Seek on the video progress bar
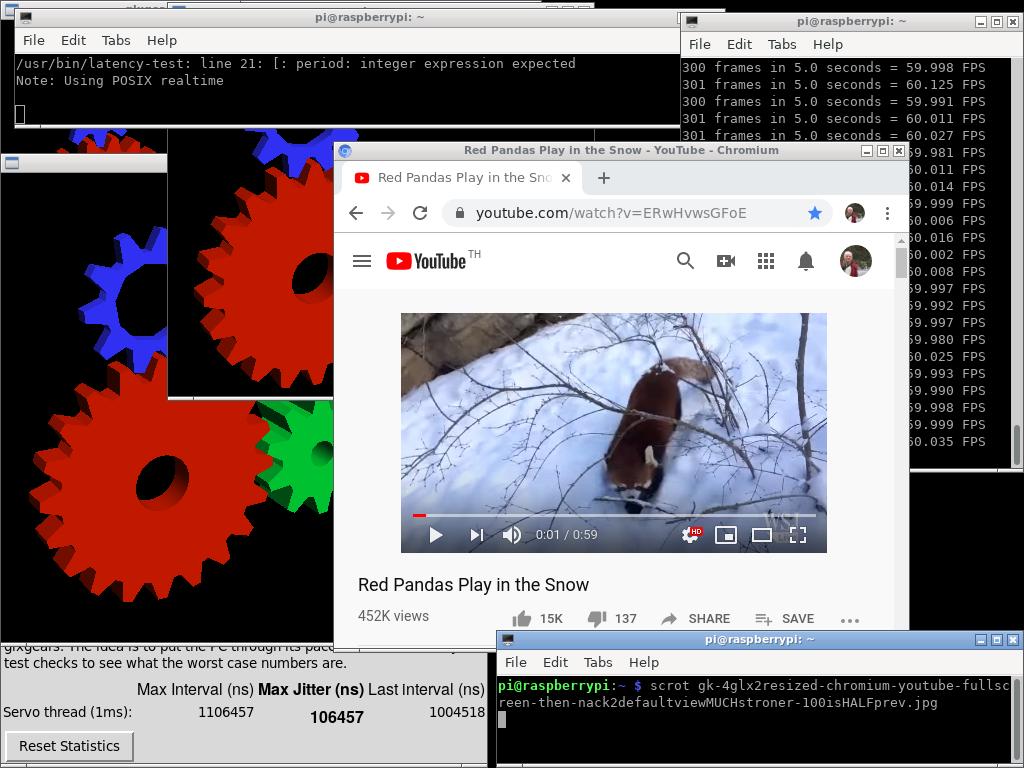The height and width of the screenshot is (768, 1024). tap(614, 515)
